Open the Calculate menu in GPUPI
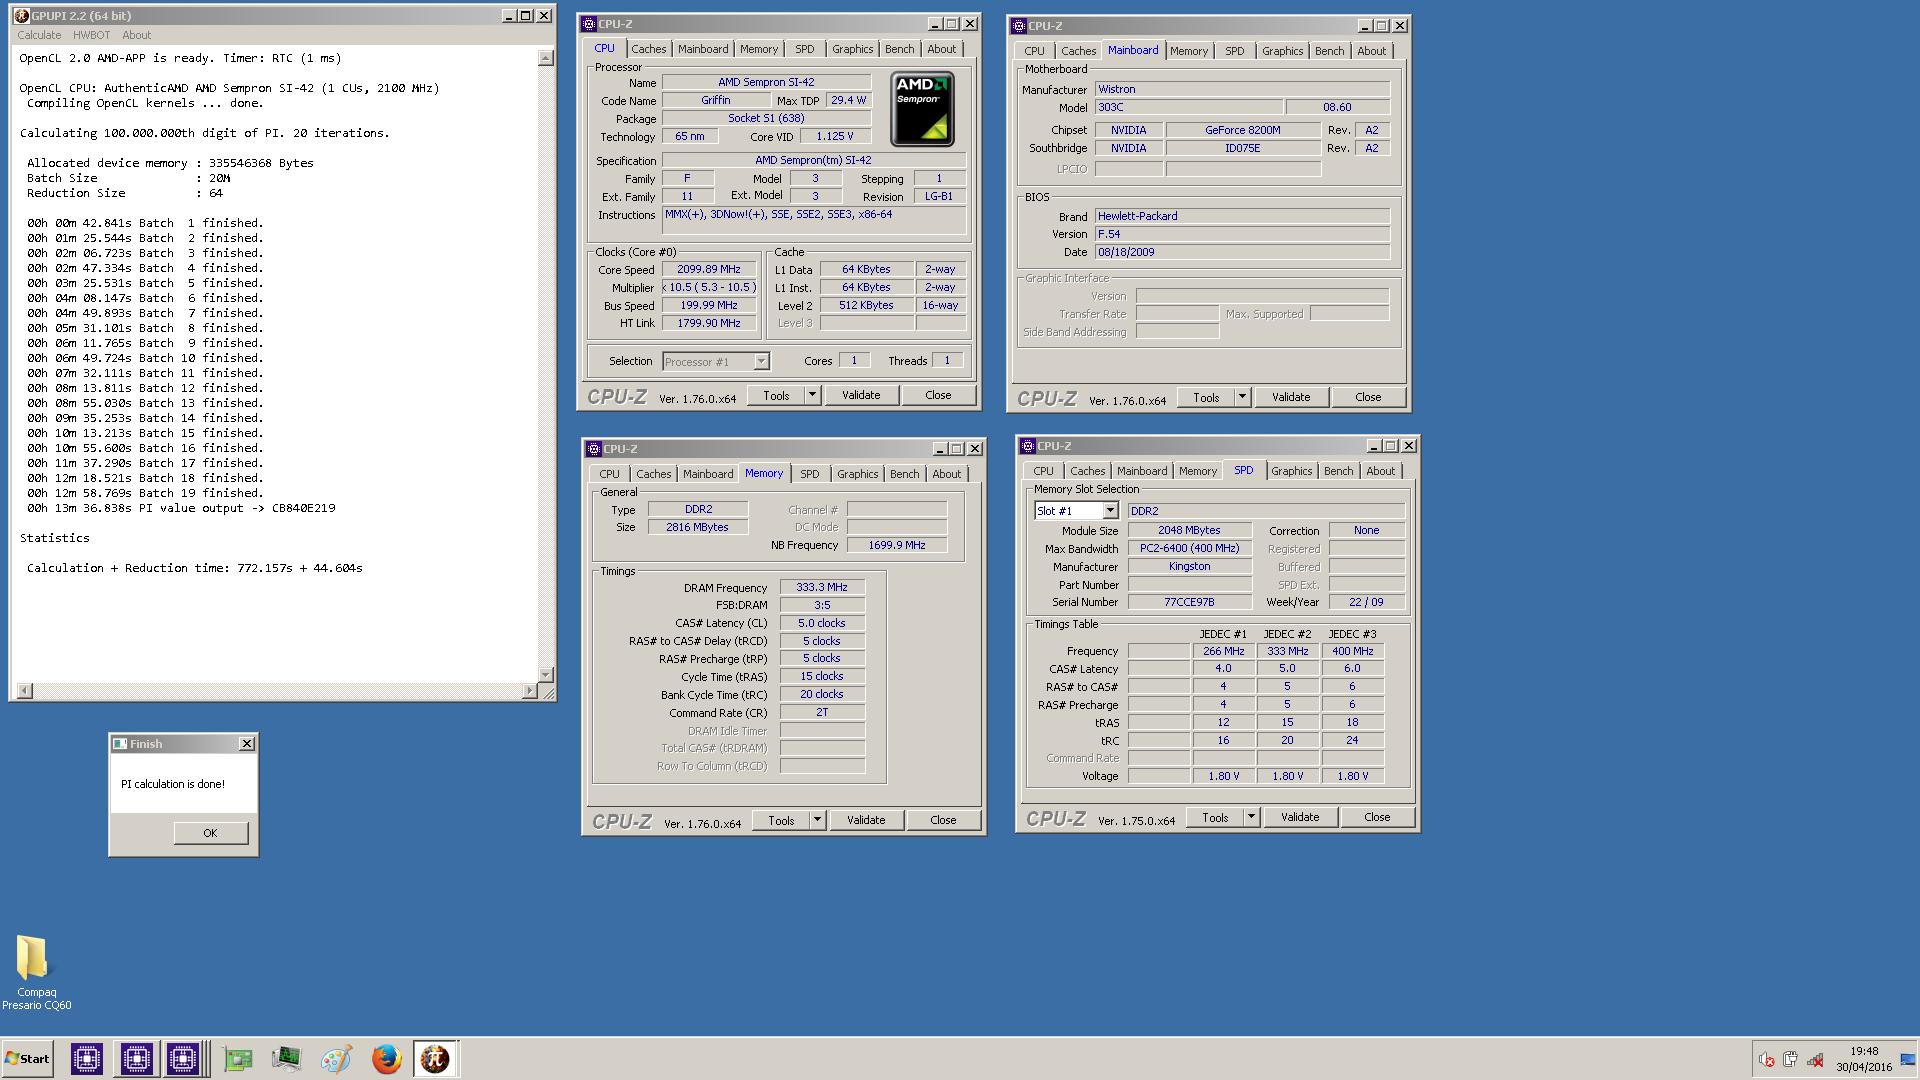Screen dimensions: 1920x1080 pyautogui.click(x=39, y=35)
